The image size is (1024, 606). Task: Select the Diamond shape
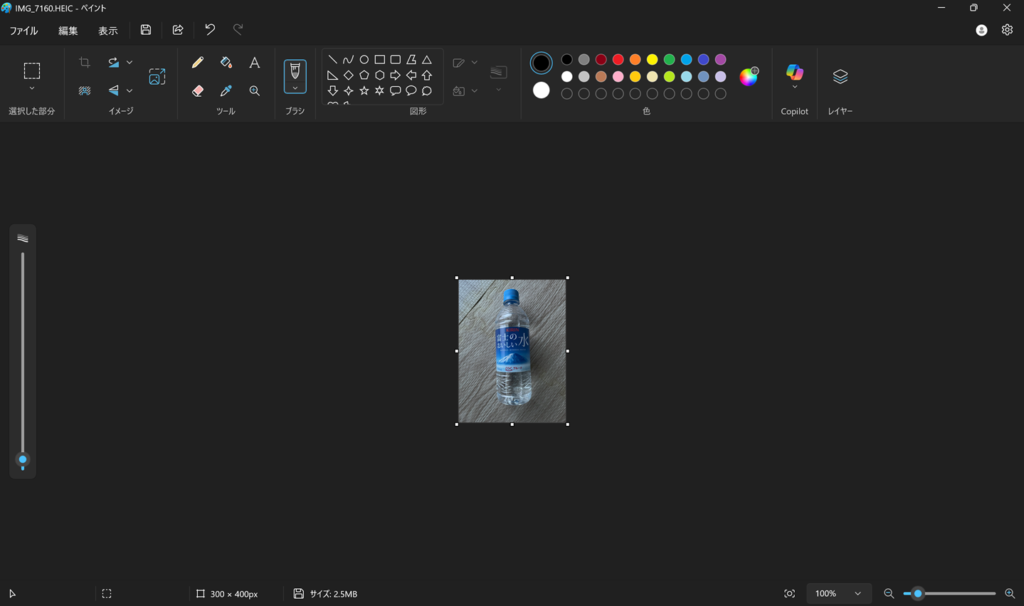tap(348, 75)
